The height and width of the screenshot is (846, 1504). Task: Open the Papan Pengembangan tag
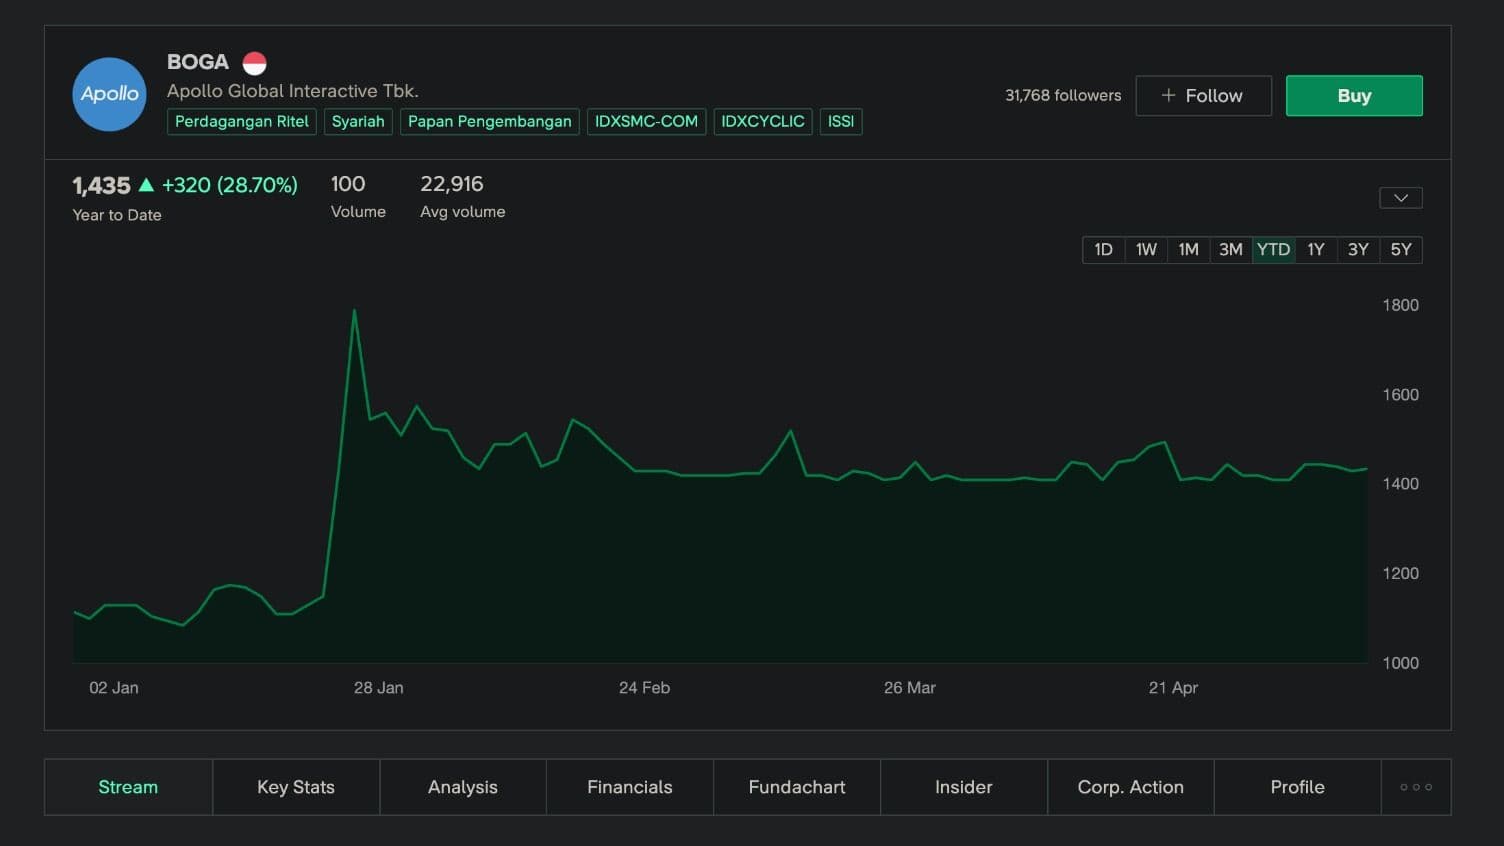(x=490, y=122)
